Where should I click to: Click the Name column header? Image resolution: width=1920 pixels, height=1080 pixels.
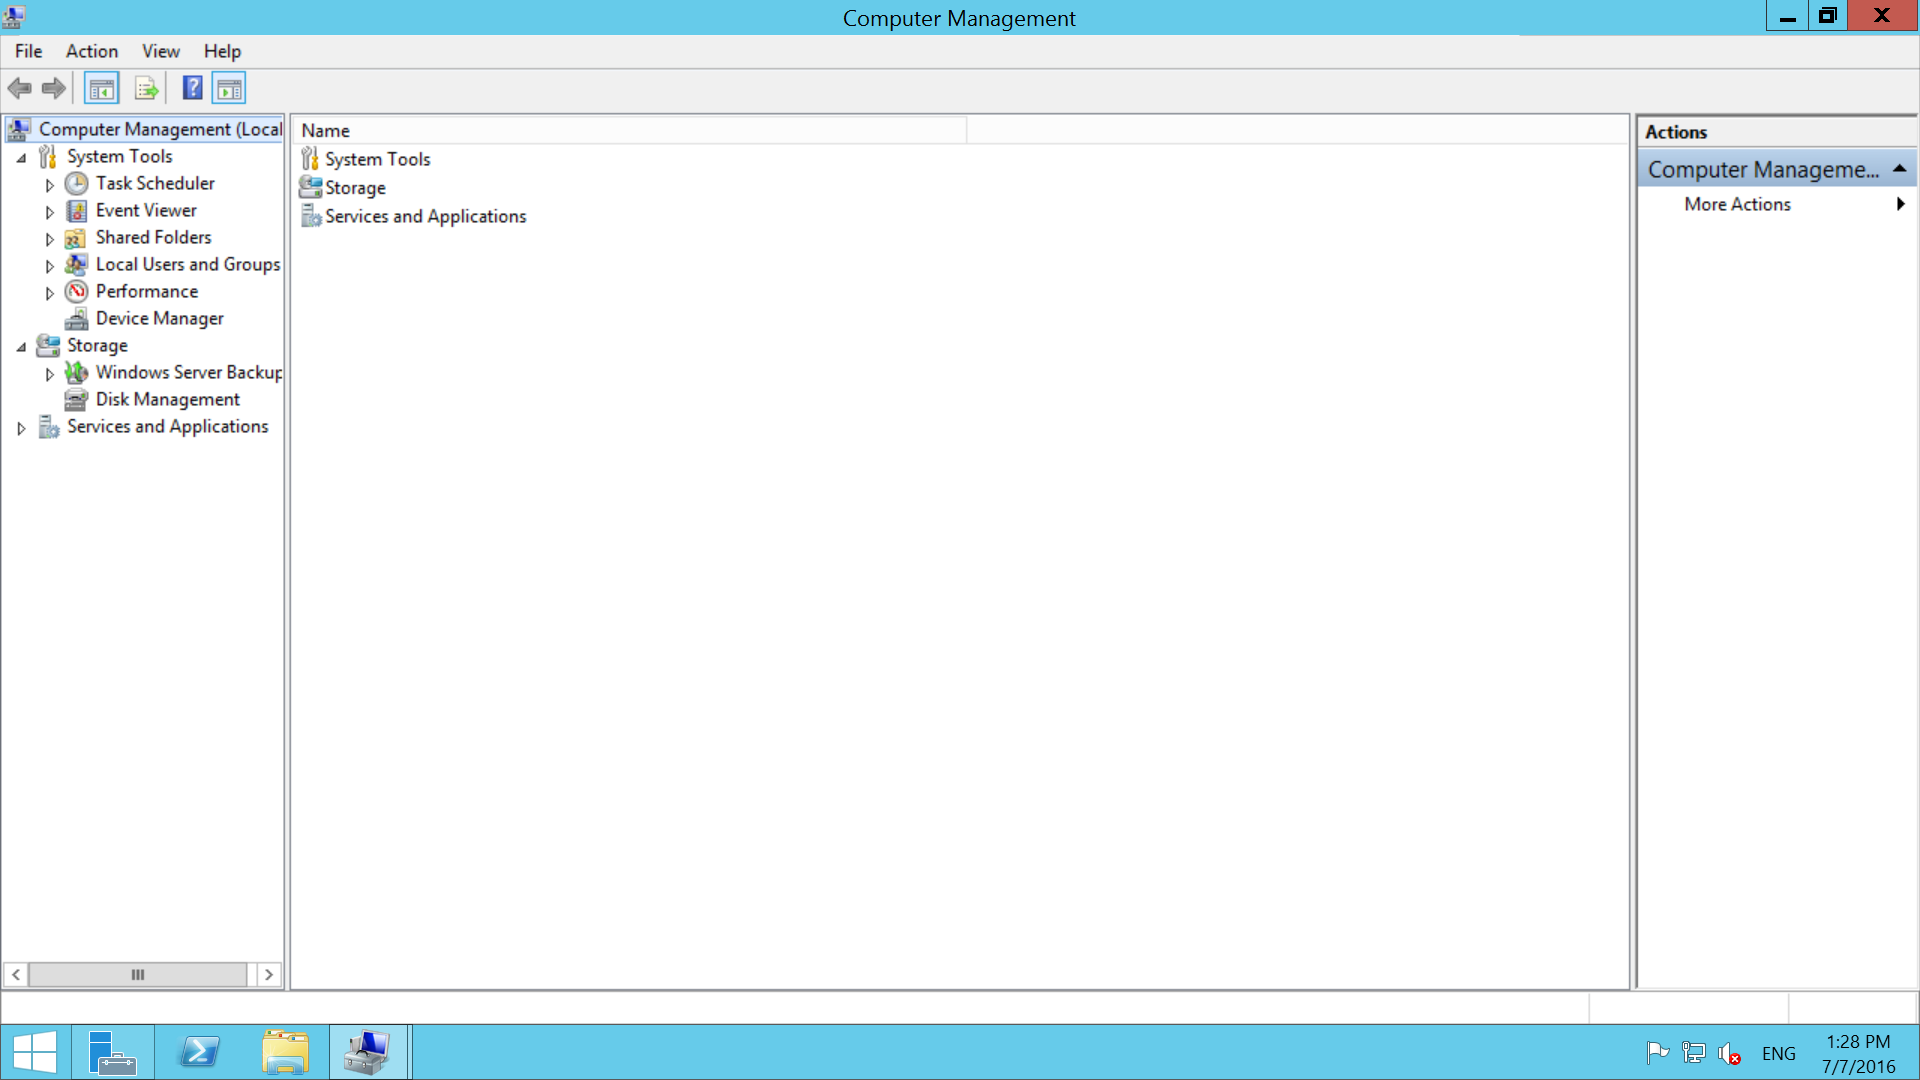pyautogui.click(x=631, y=130)
